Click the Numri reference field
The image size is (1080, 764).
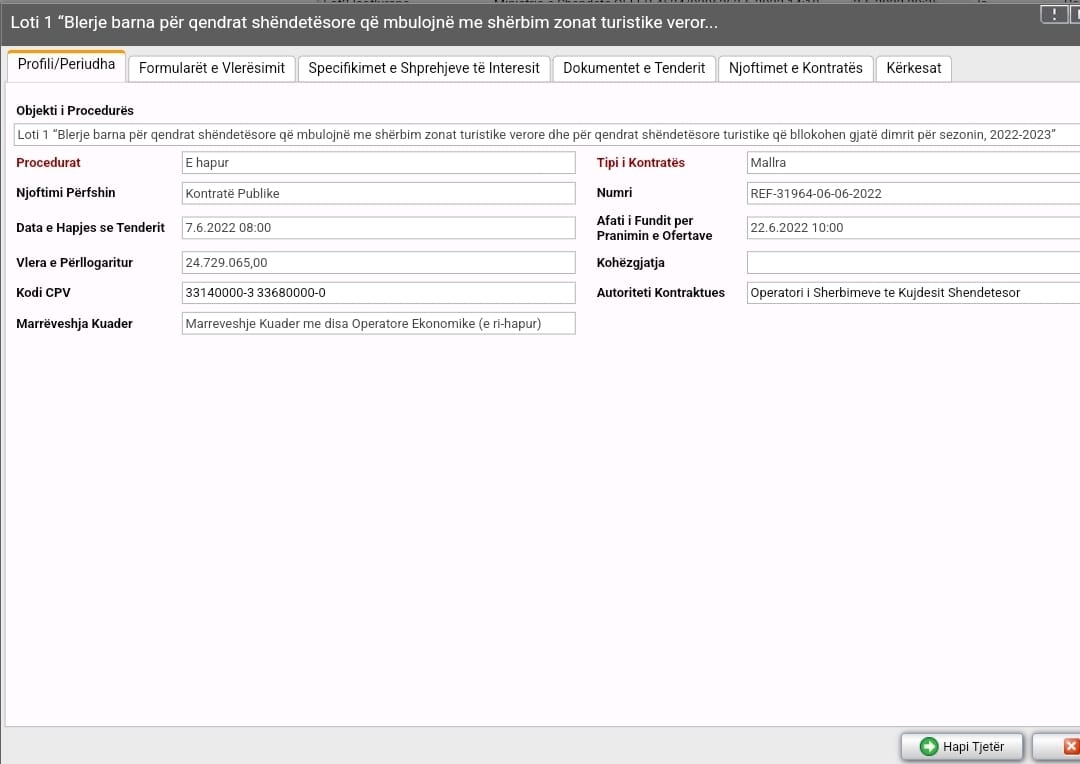pyautogui.click(x=912, y=193)
